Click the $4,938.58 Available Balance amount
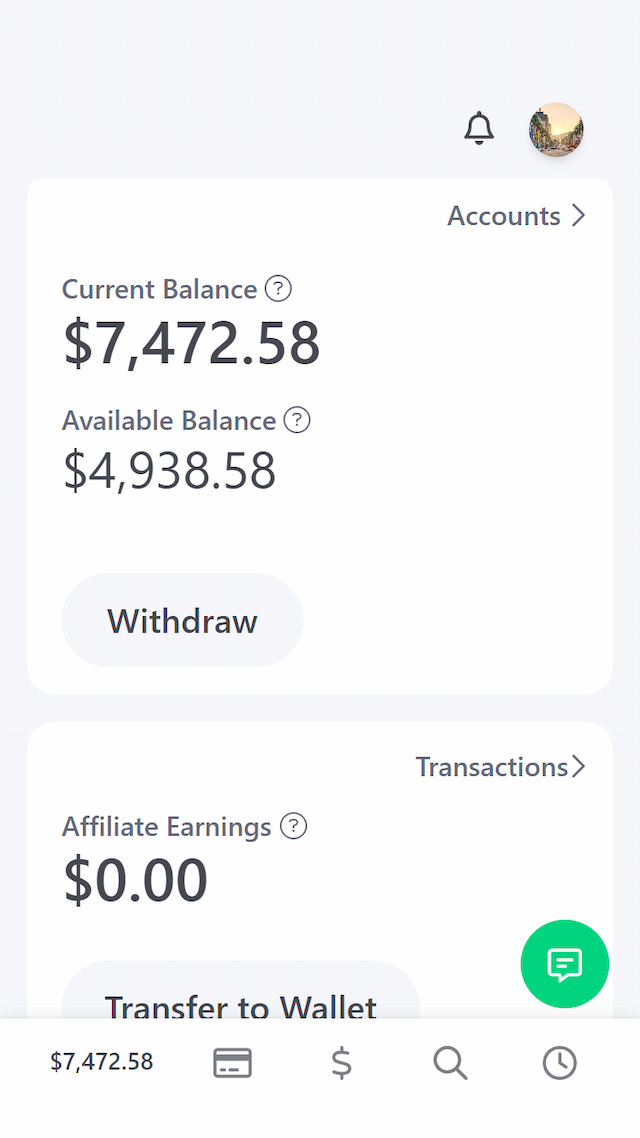This screenshot has width=640, height=1138. point(169,470)
